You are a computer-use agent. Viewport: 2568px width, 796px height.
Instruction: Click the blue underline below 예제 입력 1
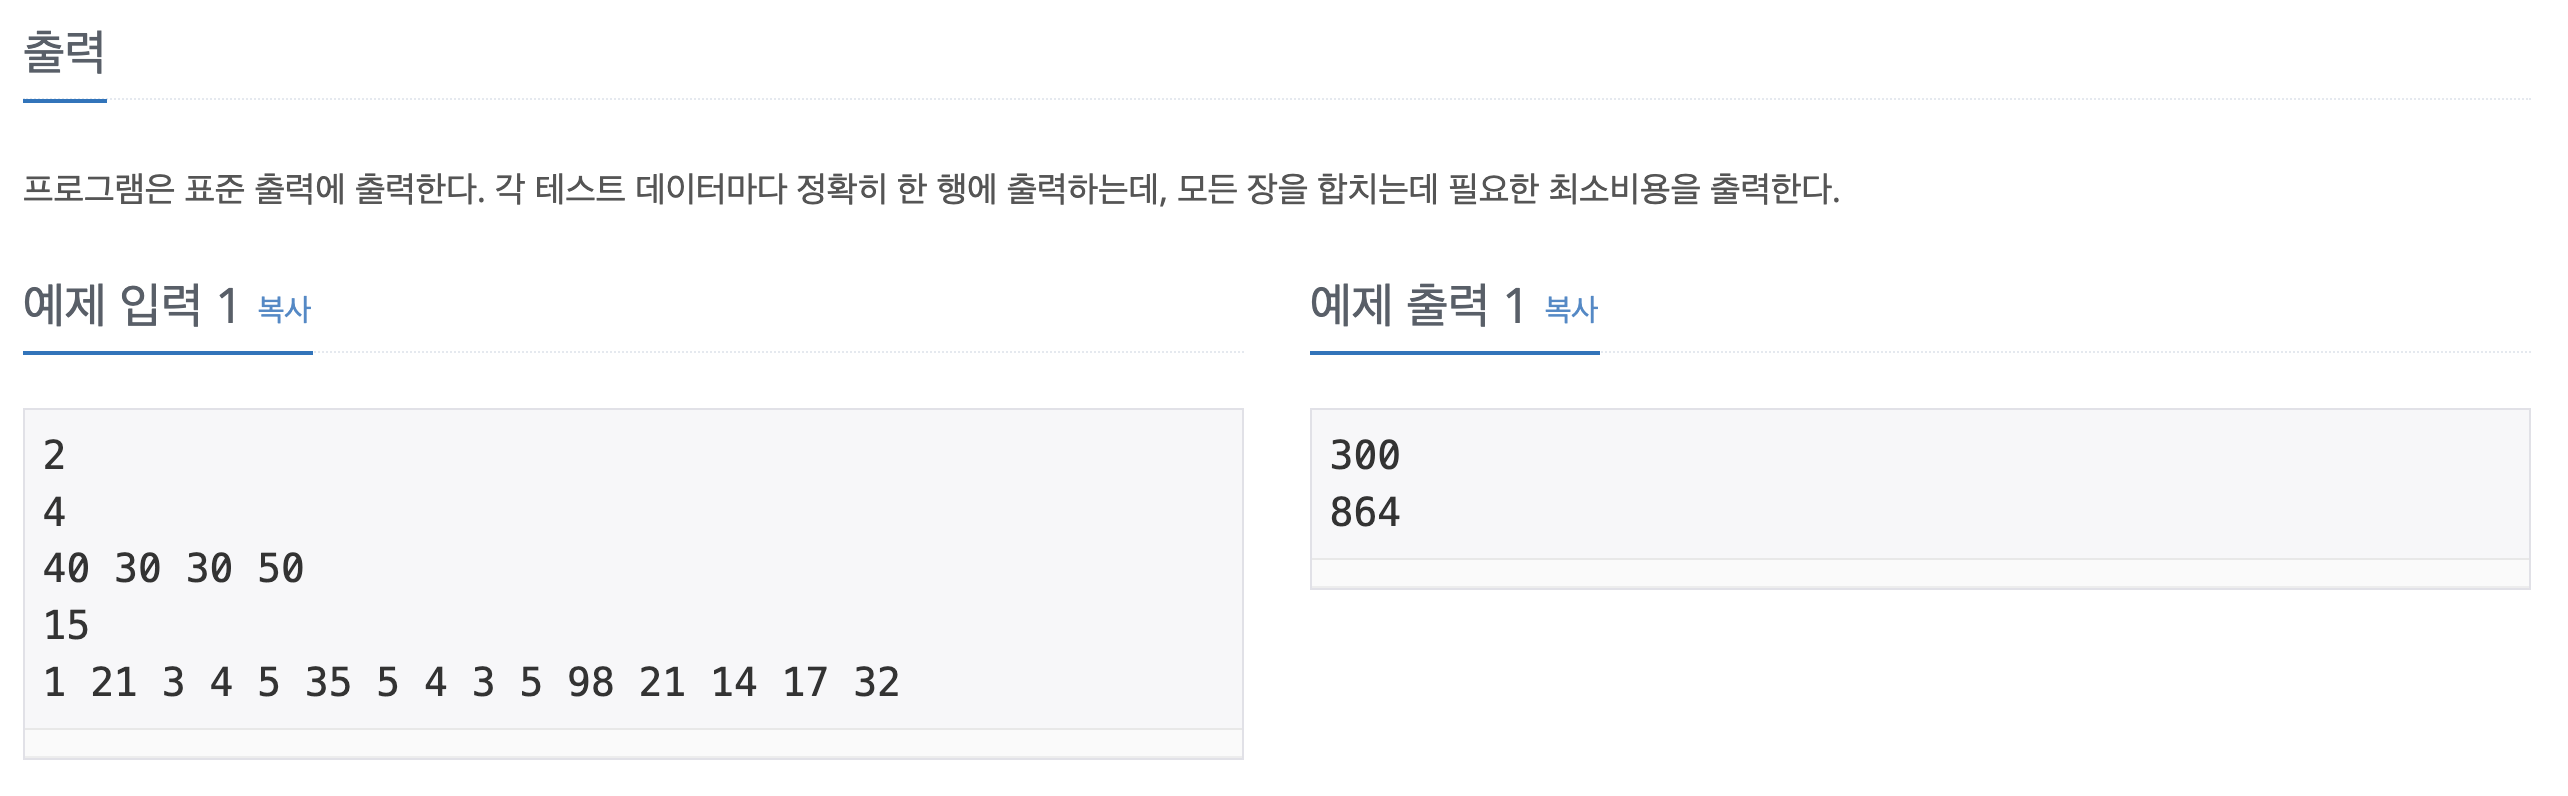(167, 350)
